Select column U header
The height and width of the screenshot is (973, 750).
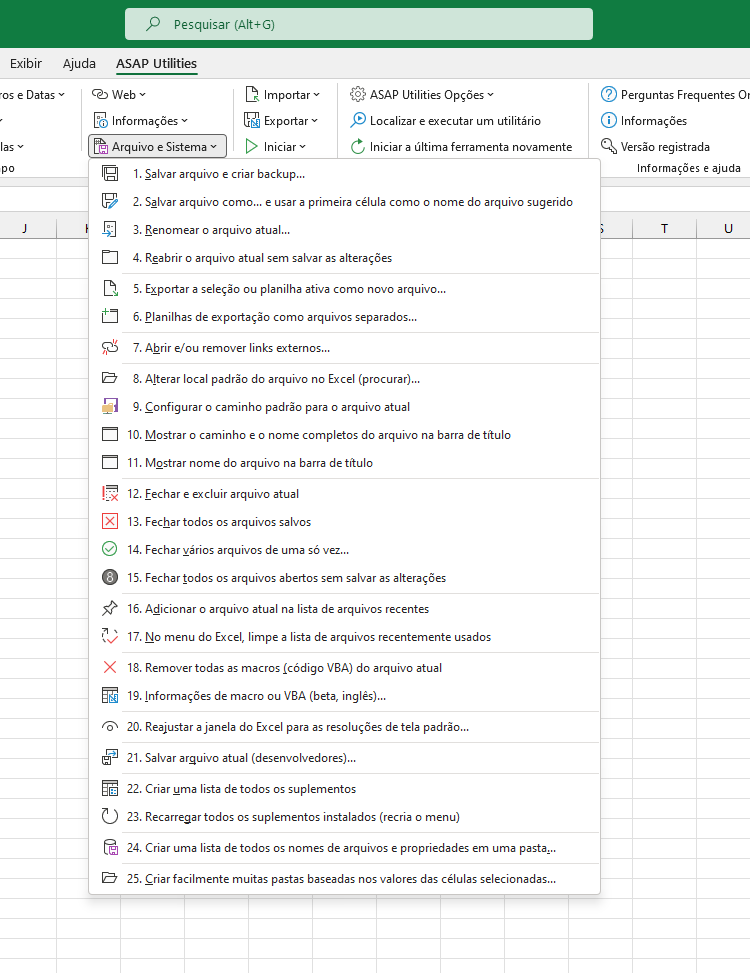[x=723, y=228]
